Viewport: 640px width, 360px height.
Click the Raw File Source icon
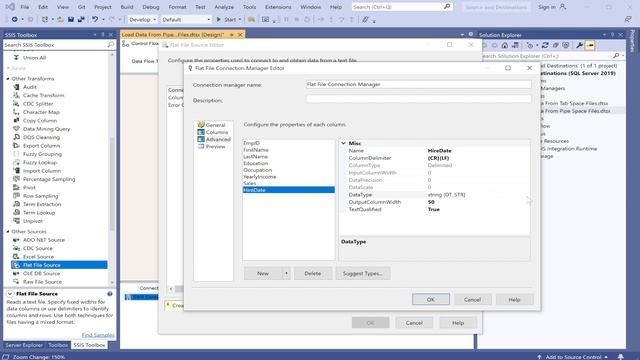(x=16, y=282)
